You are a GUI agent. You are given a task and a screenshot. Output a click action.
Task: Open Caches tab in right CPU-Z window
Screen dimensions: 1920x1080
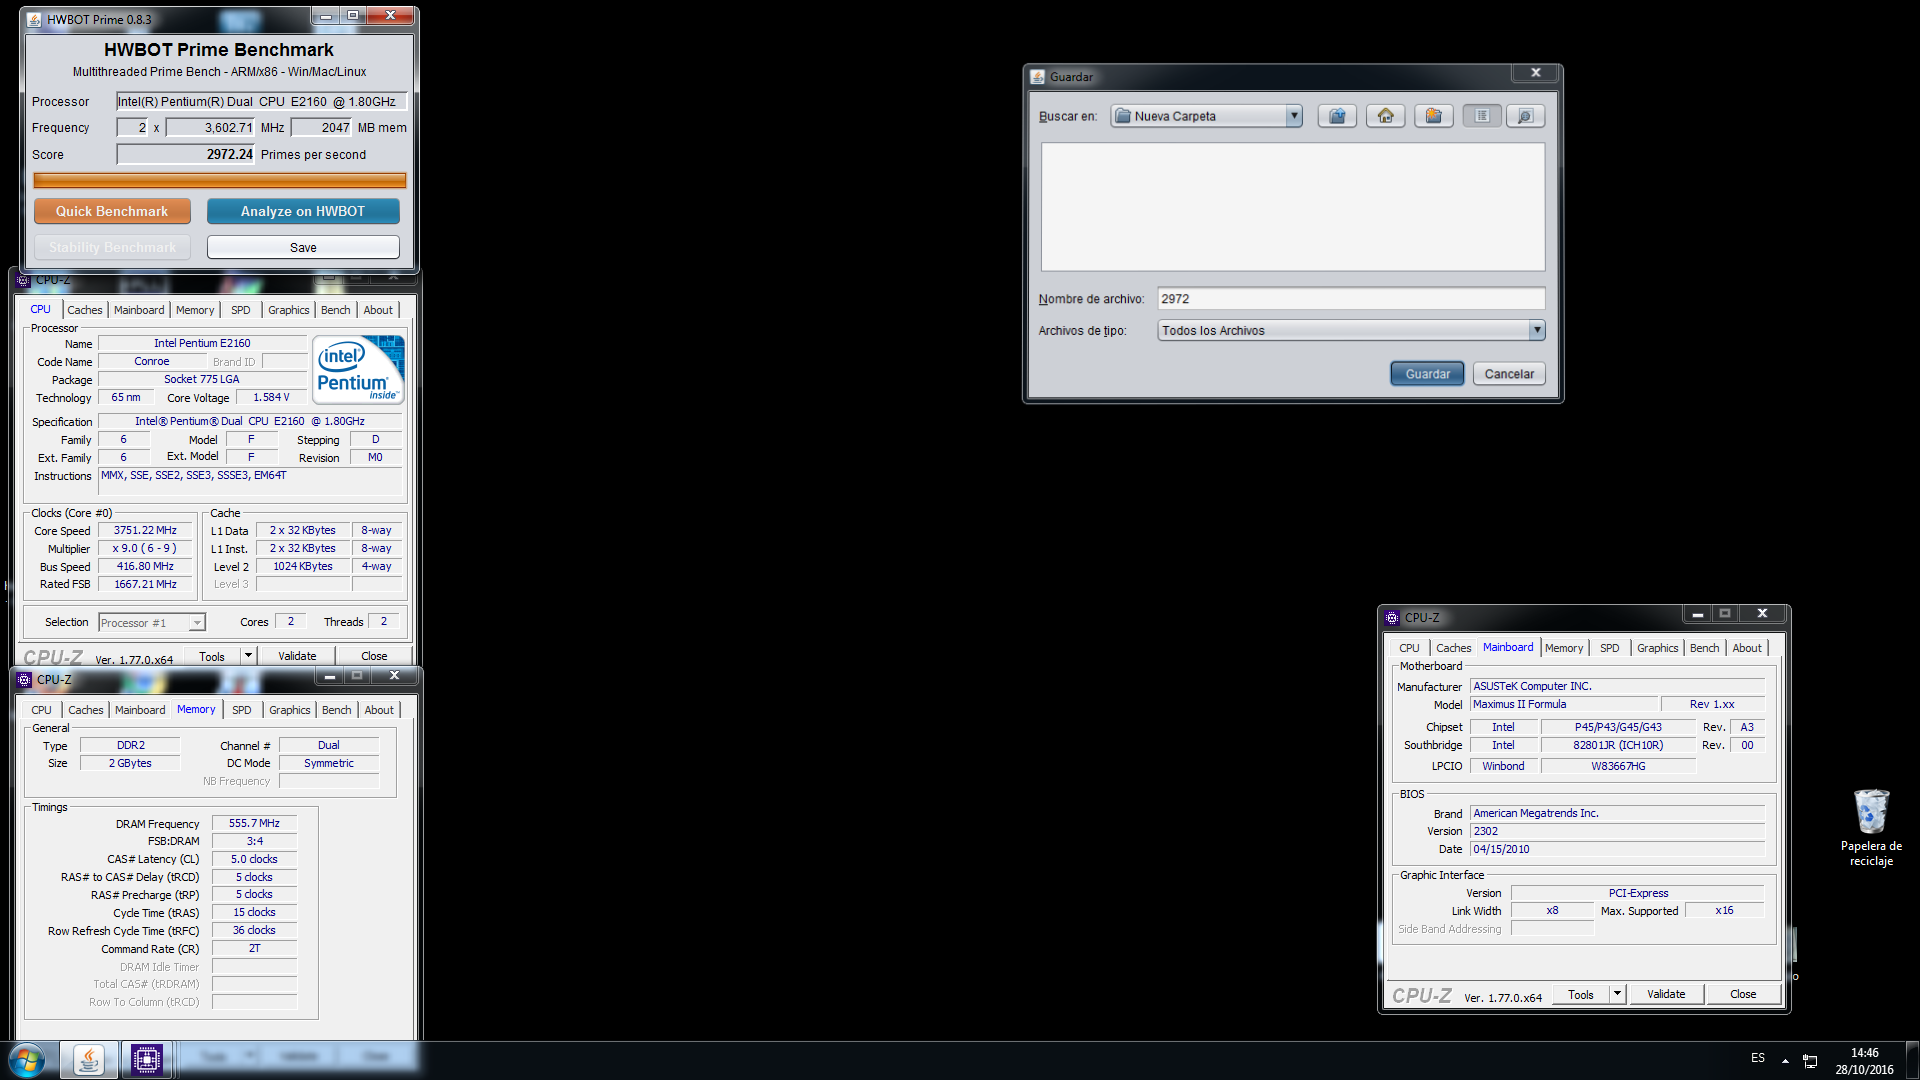pos(1454,648)
